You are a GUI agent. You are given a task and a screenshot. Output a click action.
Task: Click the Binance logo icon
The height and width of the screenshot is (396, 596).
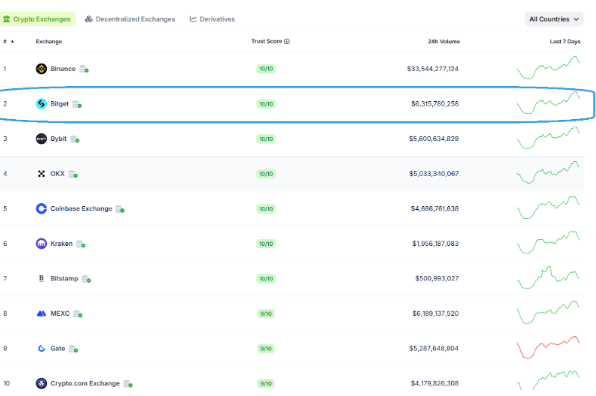pyautogui.click(x=41, y=69)
